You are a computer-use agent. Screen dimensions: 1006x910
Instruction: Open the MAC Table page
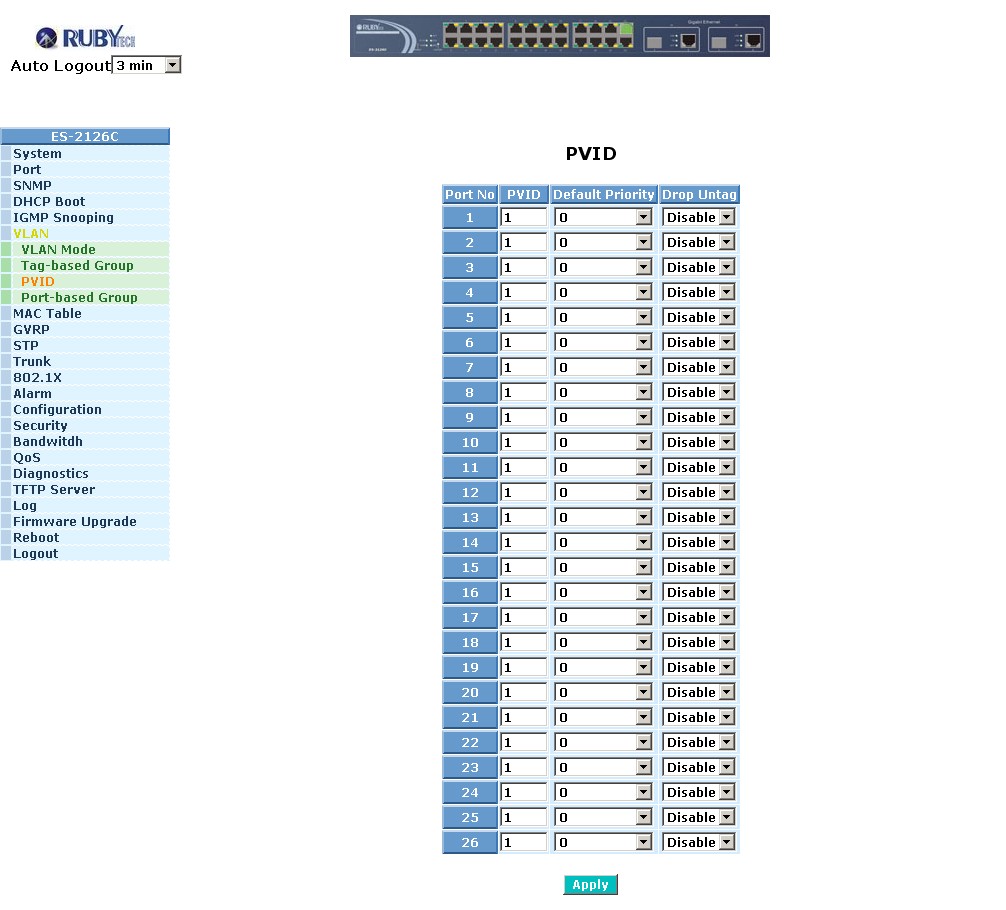(47, 314)
